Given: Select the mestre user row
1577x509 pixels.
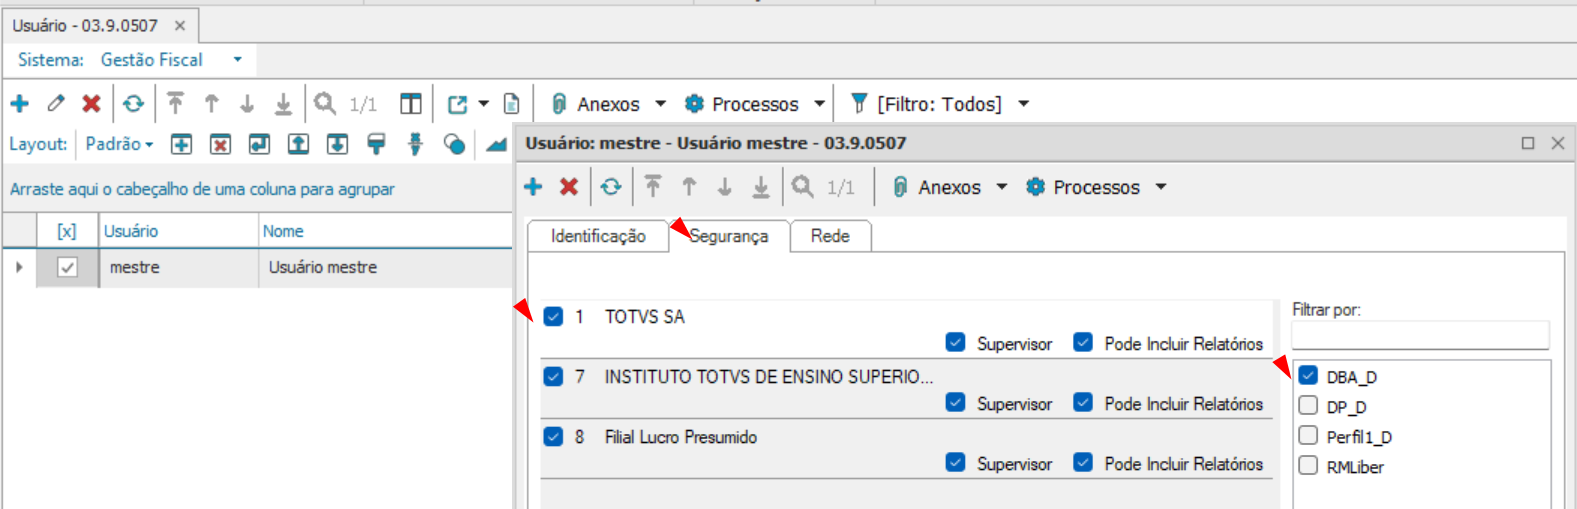Looking at the screenshot, I should pos(257,268).
